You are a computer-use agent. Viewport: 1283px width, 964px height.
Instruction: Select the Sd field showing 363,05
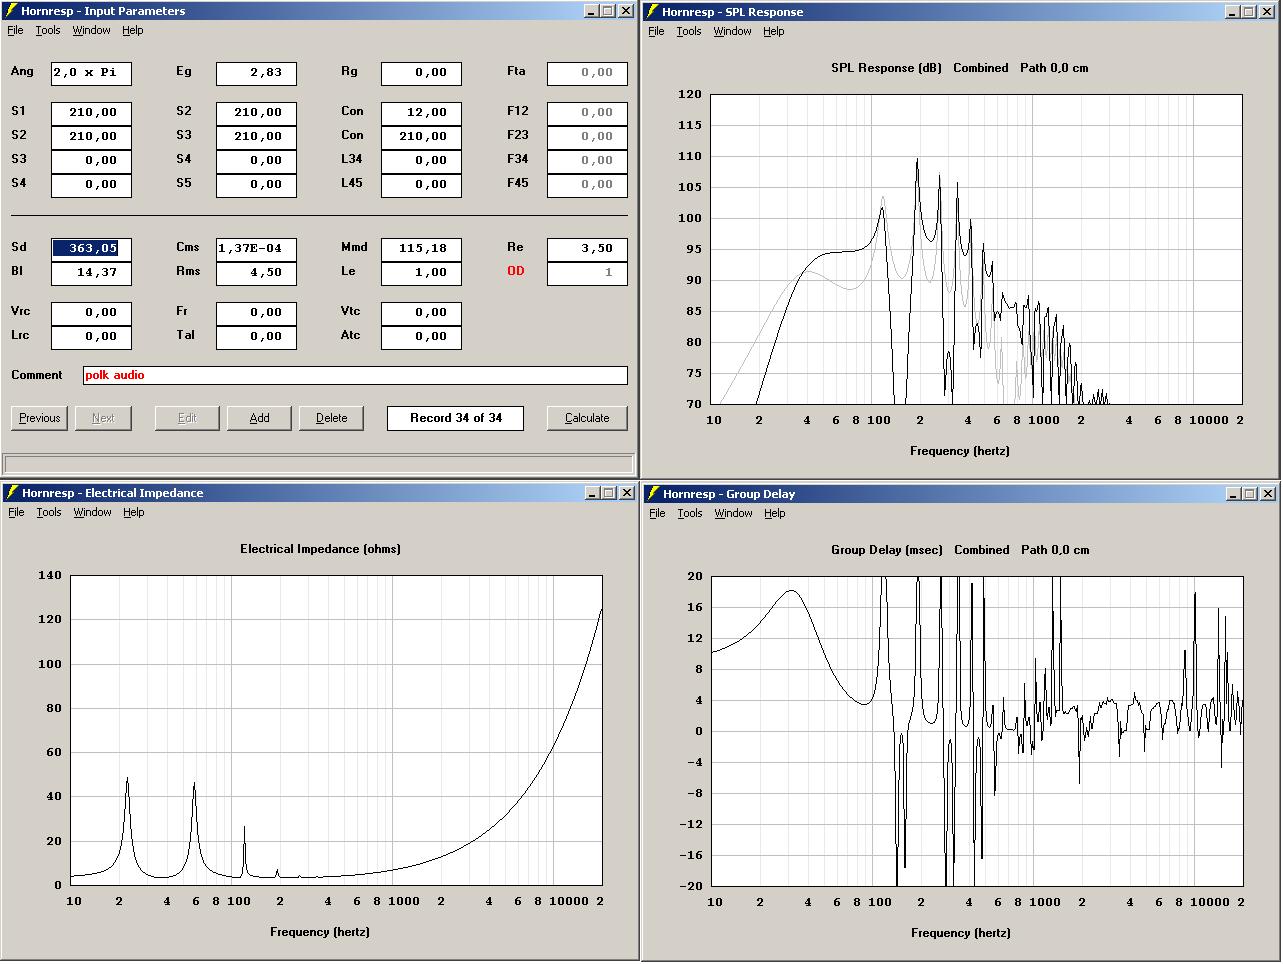click(x=91, y=249)
